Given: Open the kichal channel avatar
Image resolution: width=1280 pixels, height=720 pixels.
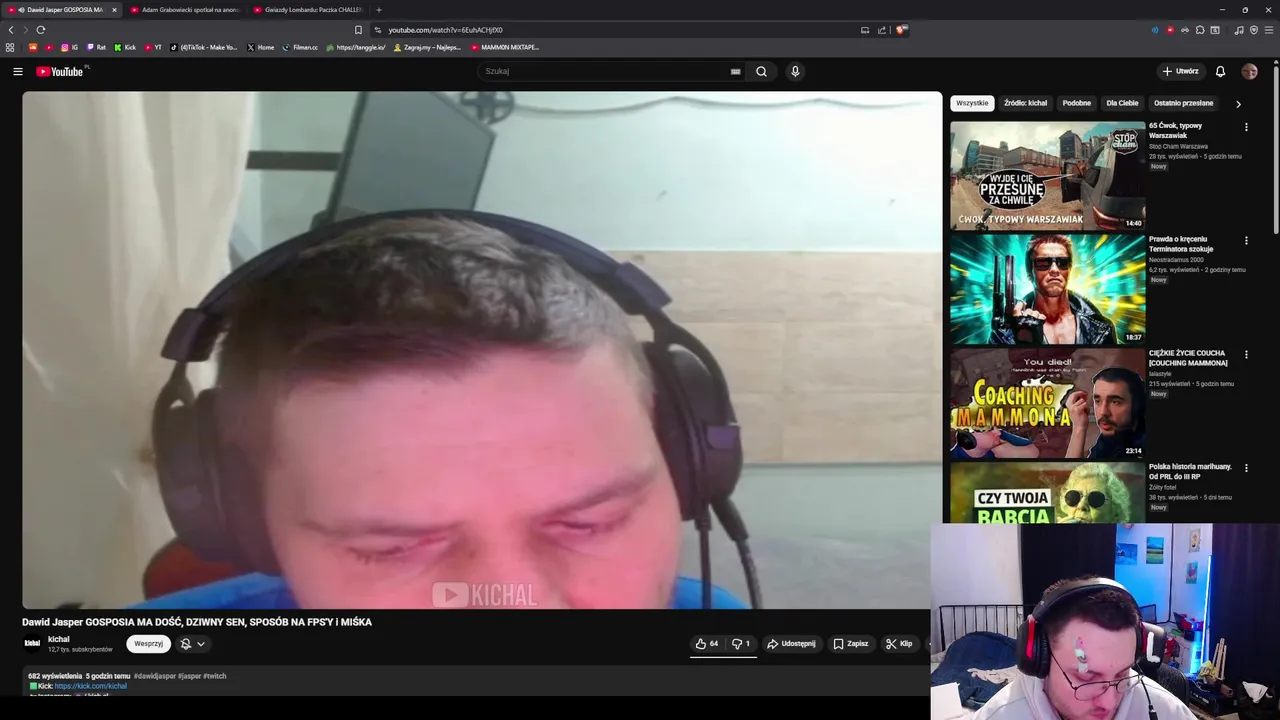Looking at the screenshot, I should tap(32, 643).
